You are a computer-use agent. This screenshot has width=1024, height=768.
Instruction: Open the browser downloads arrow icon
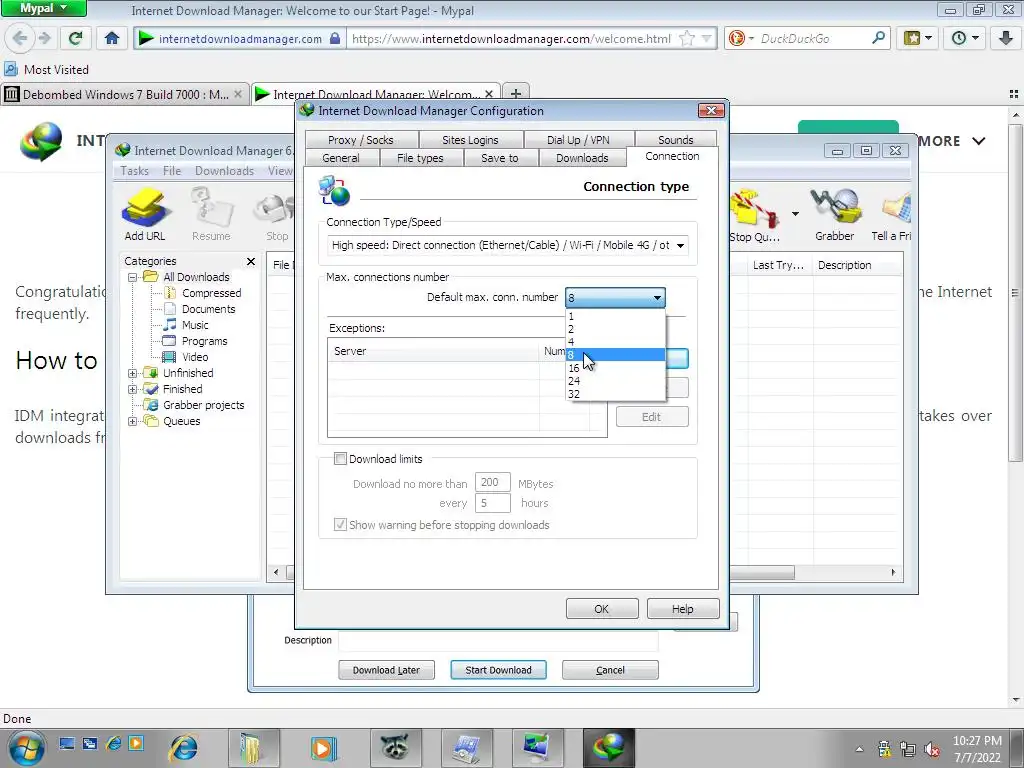pyautogui.click(x=1006, y=39)
